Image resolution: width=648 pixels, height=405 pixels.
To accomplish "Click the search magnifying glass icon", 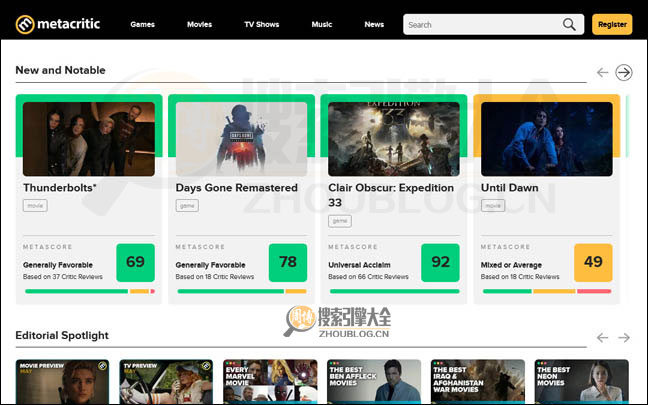I will 569,24.
